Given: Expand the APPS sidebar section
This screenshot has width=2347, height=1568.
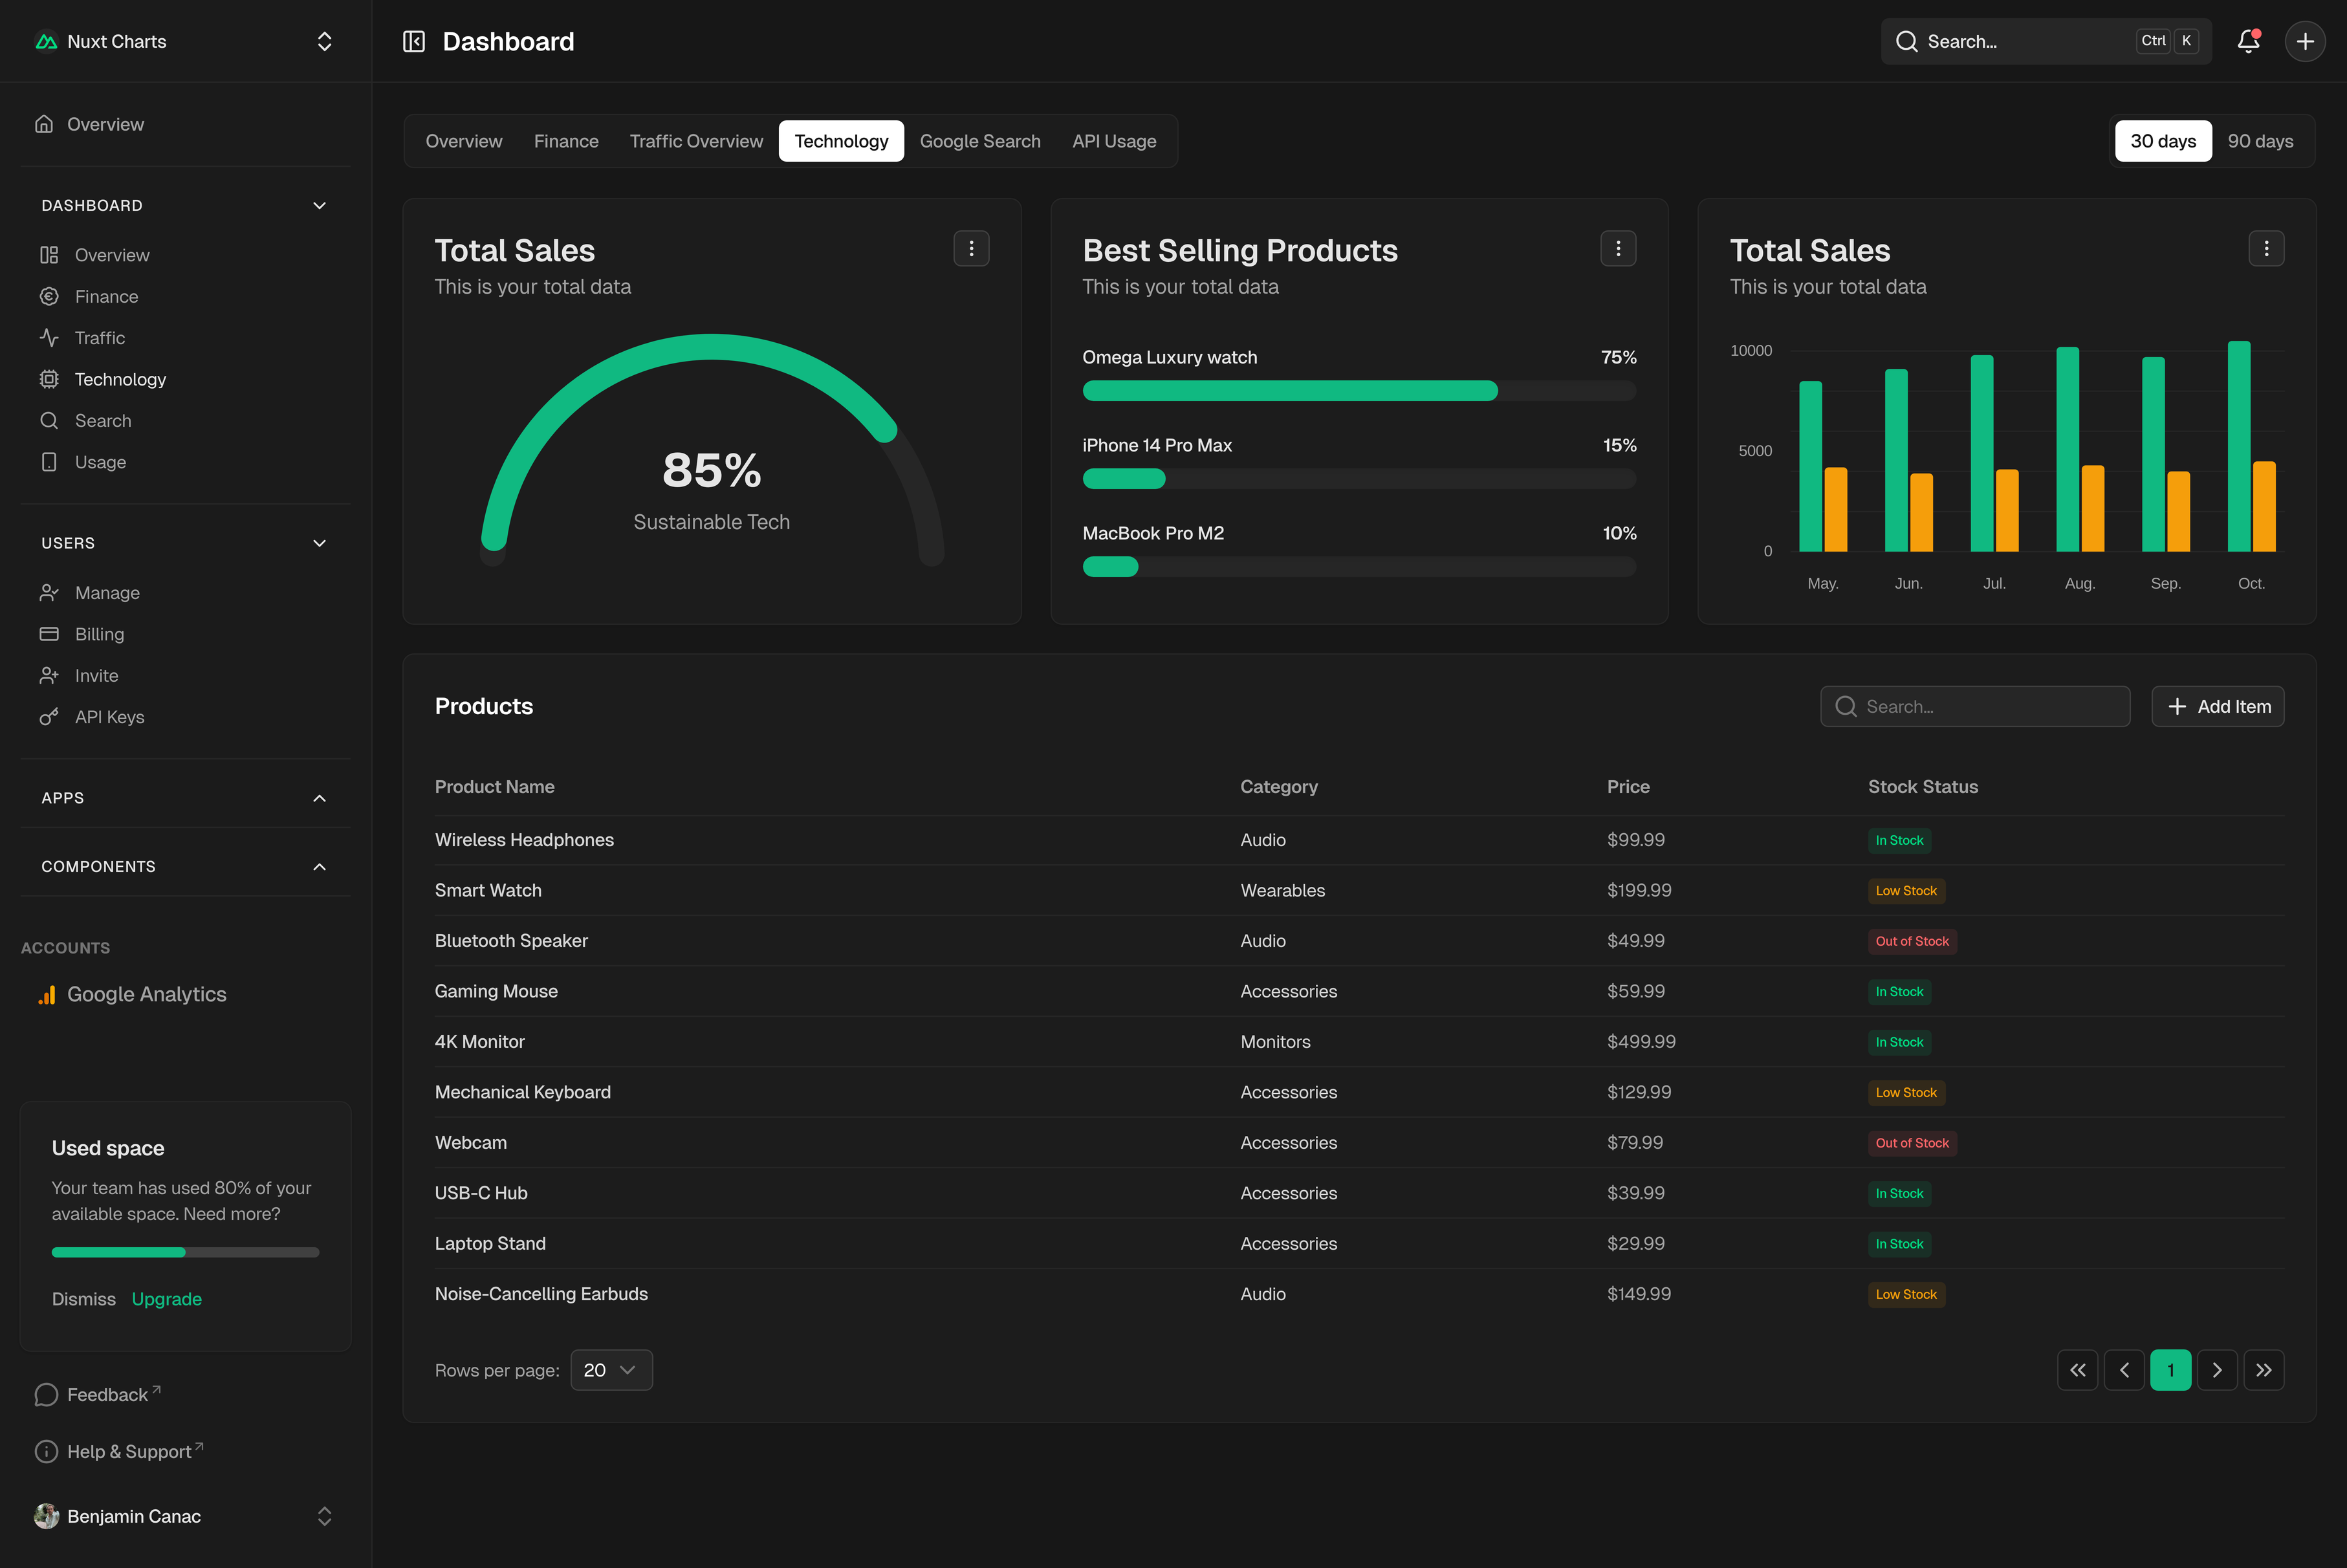Looking at the screenshot, I should click(x=319, y=798).
